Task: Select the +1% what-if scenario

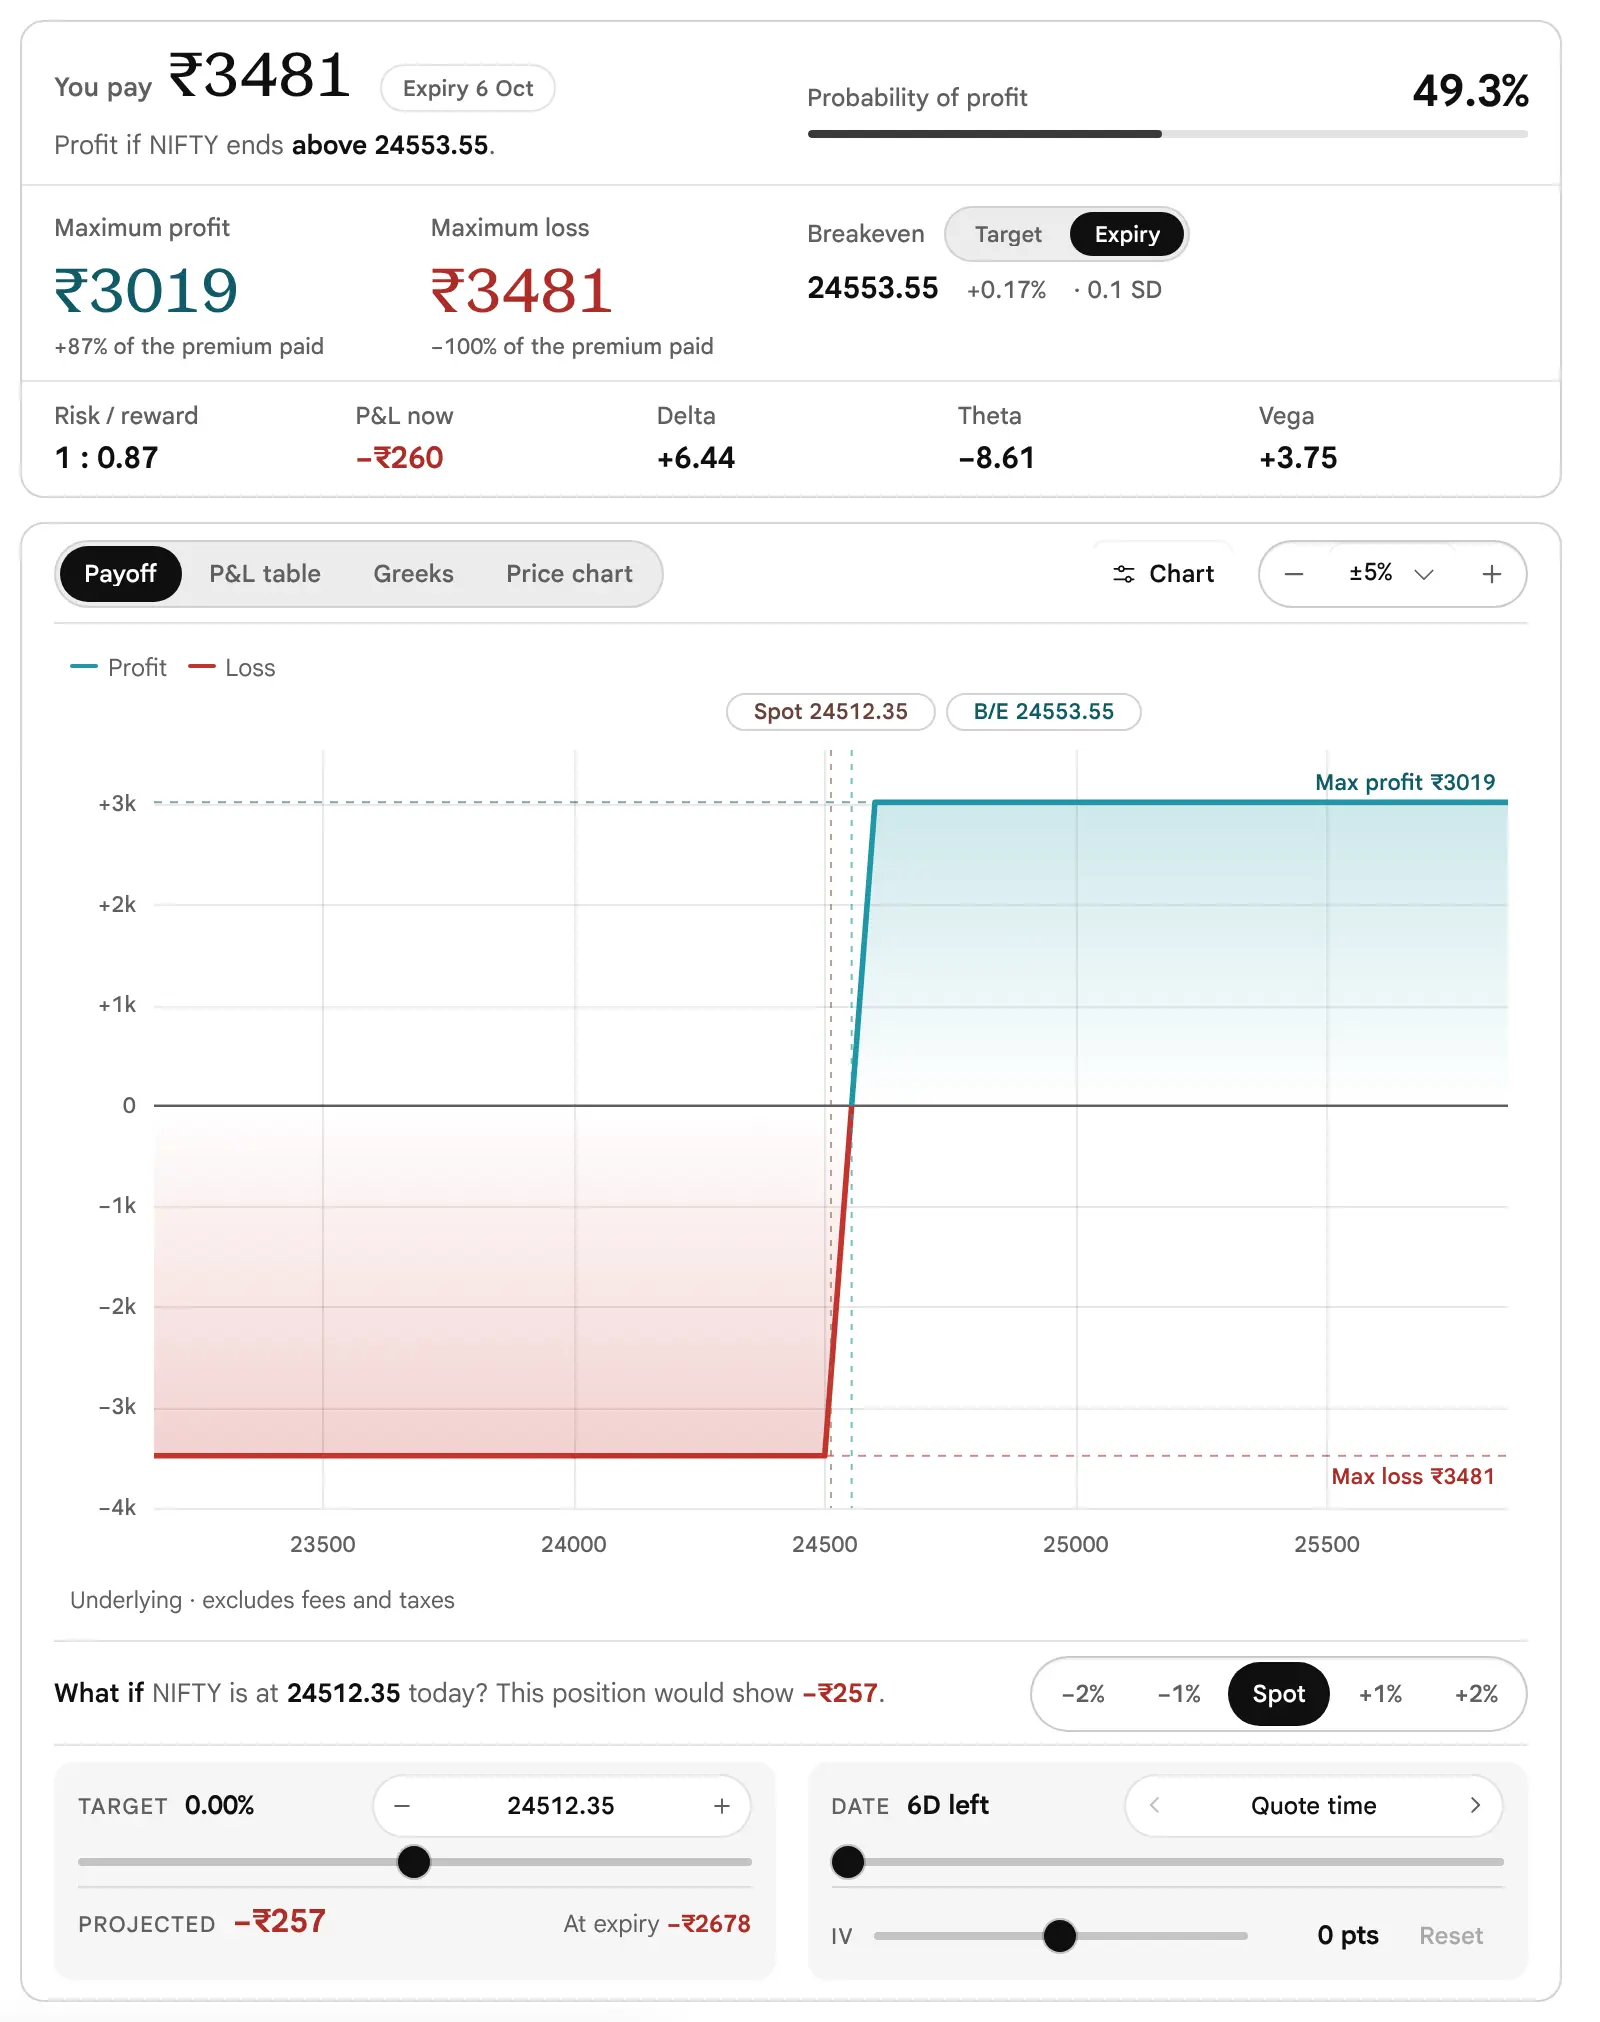Action: [x=1380, y=1694]
